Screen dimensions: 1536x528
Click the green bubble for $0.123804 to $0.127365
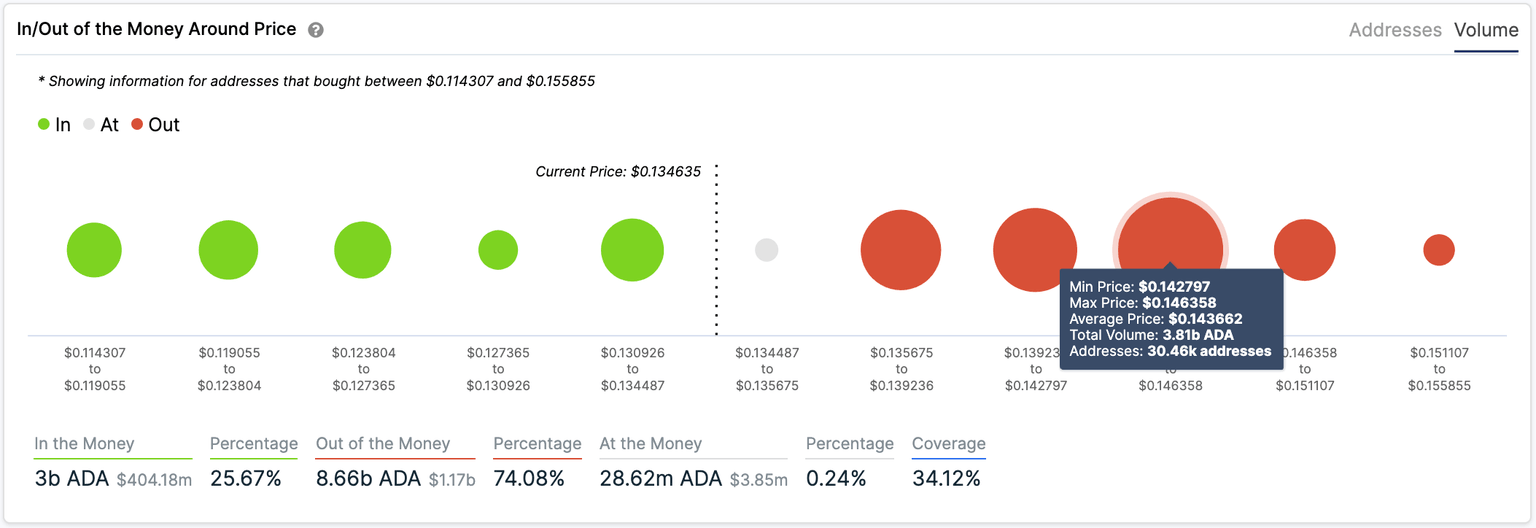[x=363, y=250]
